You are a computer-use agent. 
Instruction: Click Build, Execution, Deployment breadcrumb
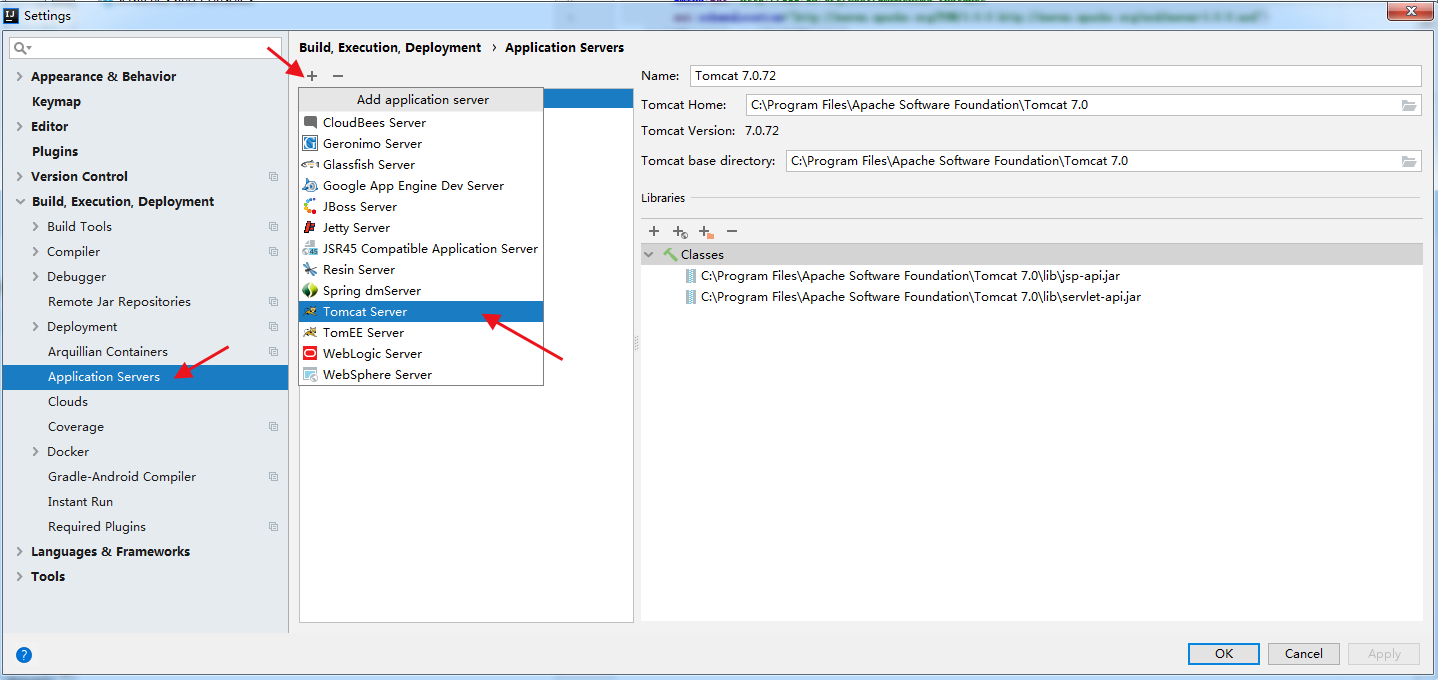[390, 47]
